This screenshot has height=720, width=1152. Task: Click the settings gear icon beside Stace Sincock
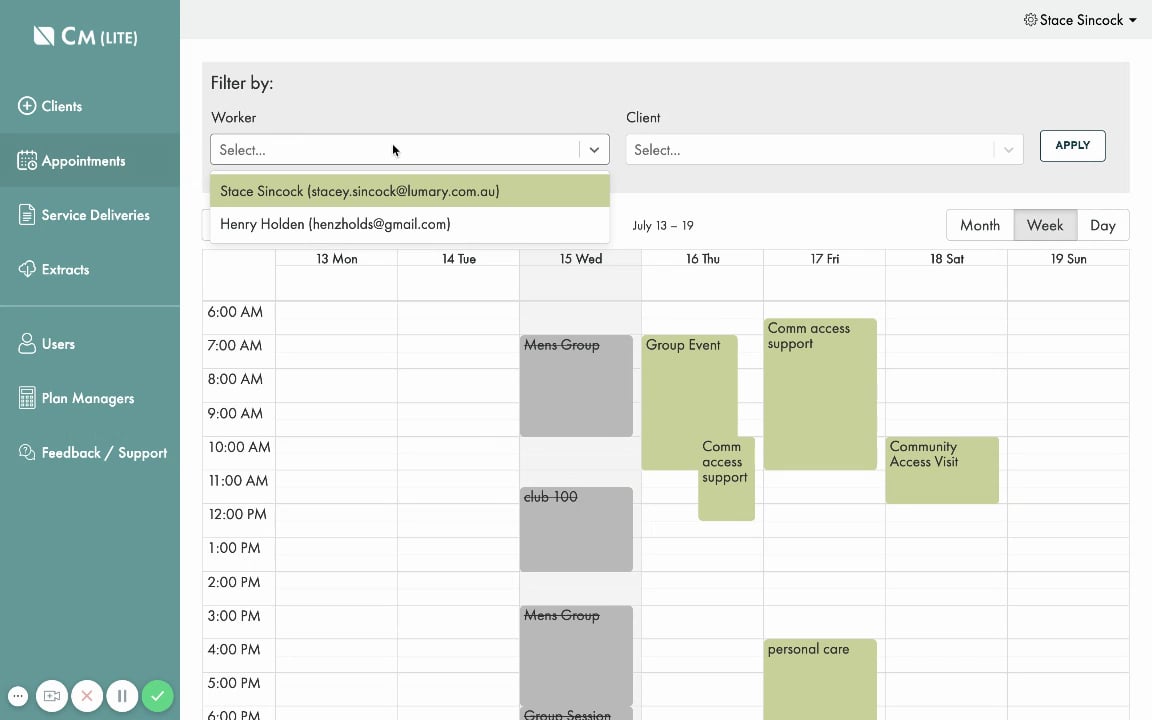tap(1030, 20)
